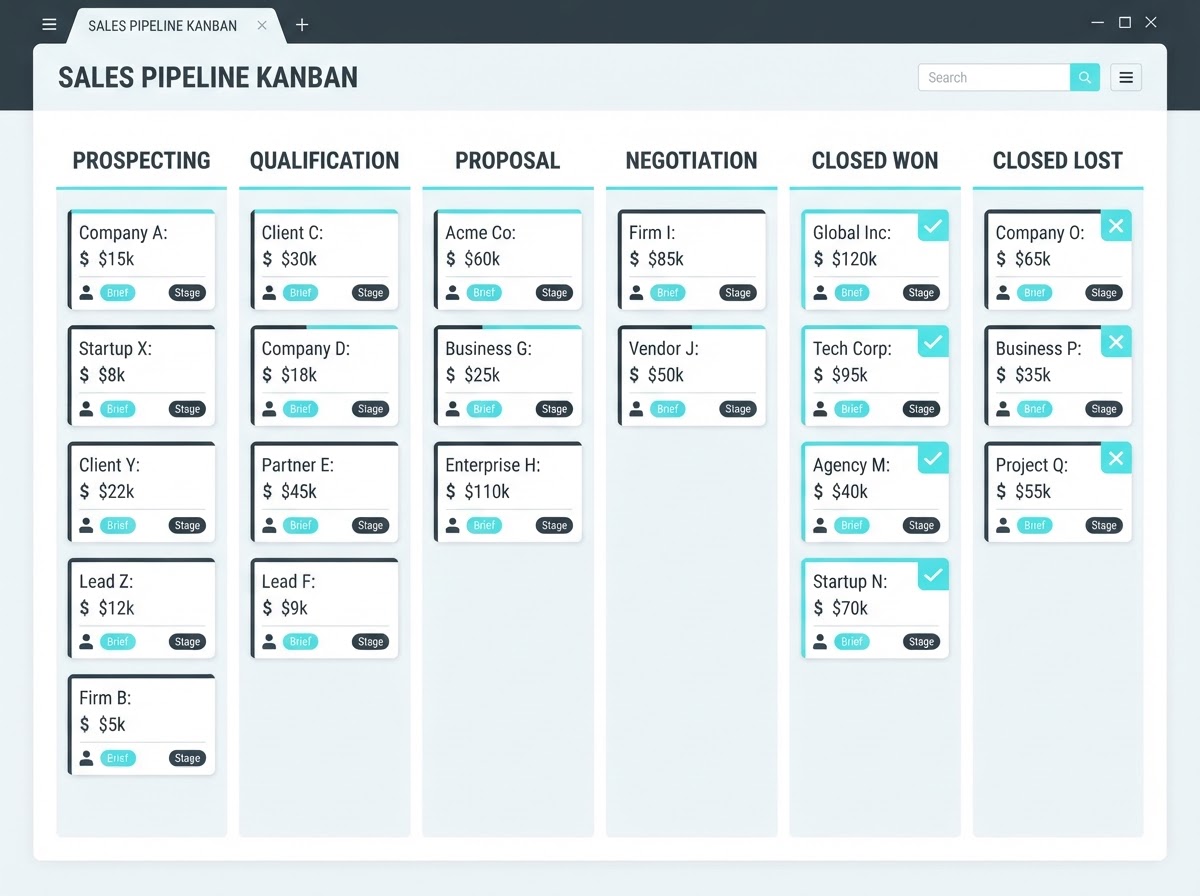
Task: Click the person icon on Vendor J card
Action: pyautogui.click(x=636, y=409)
